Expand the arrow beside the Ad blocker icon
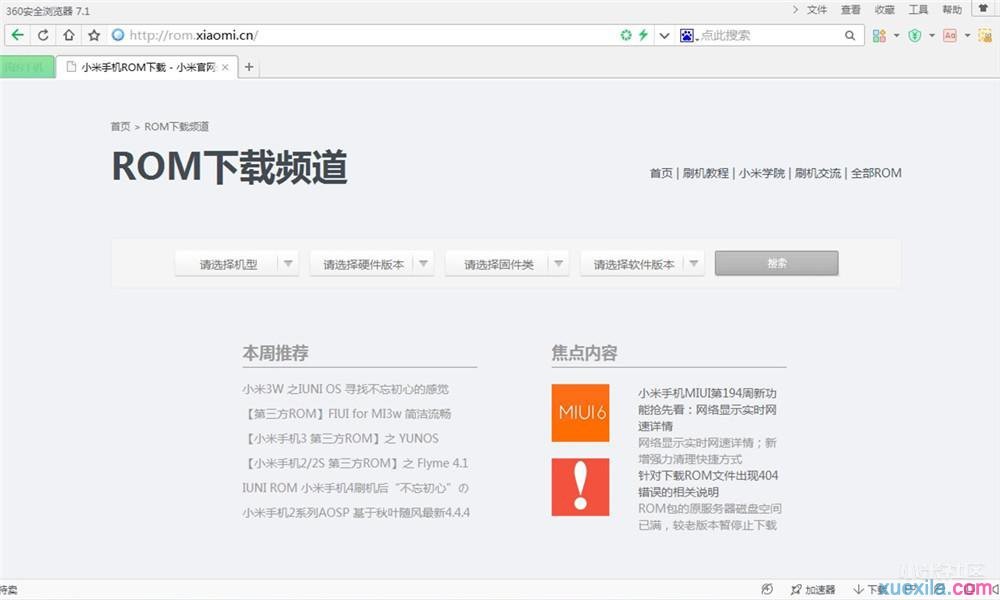Image resolution: width=1000 pixels, height=600 pixels. tap(967, 36)
